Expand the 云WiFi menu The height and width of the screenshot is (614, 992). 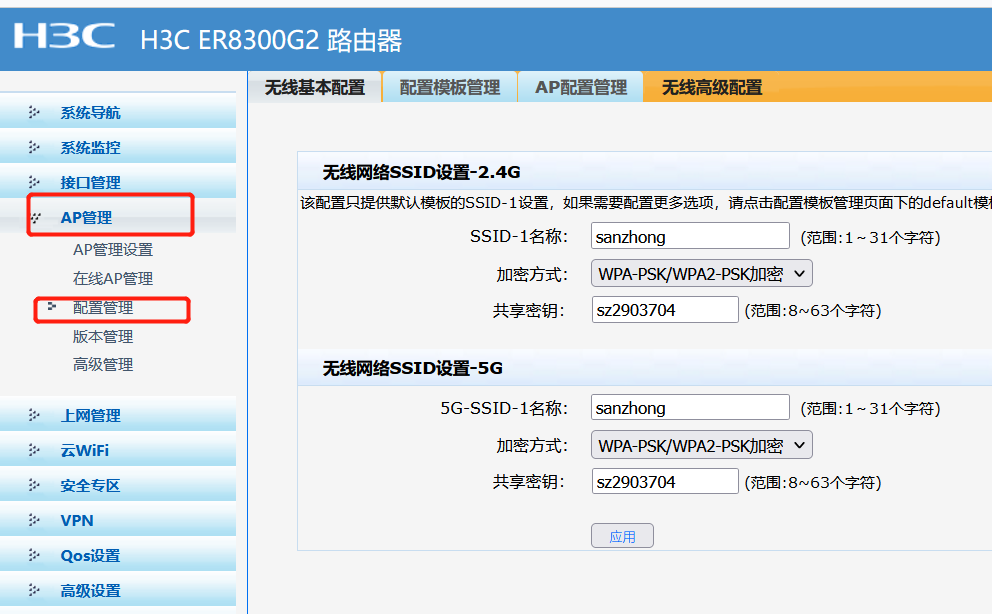coord(118,450)
